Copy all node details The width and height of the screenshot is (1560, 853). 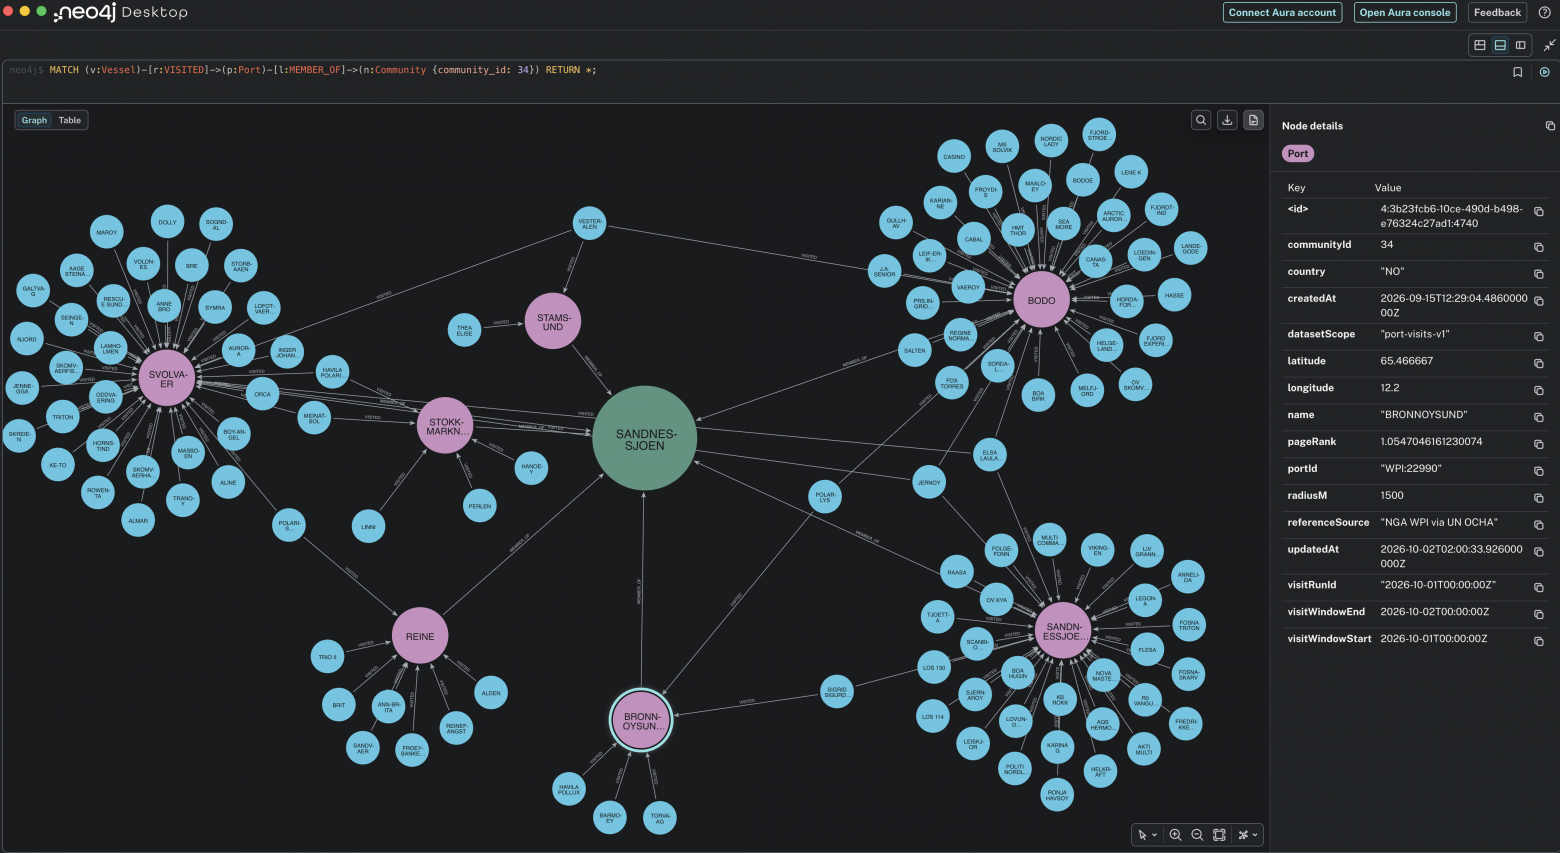pyautogui.click(x=1550, y=126)
